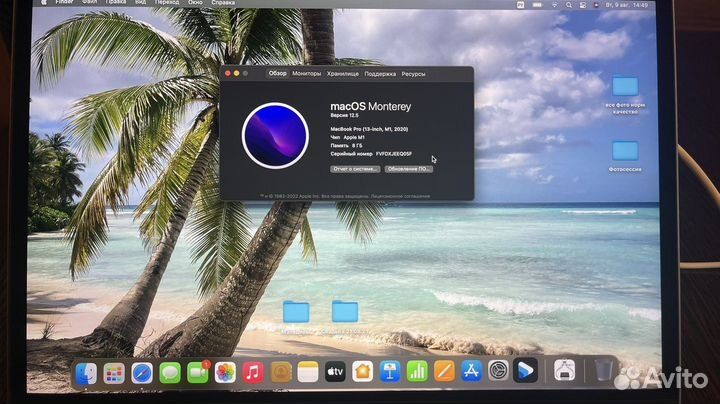Open Numbers from the Dock
The height and width of the screenshot is (404, 720).
(417, 371)
